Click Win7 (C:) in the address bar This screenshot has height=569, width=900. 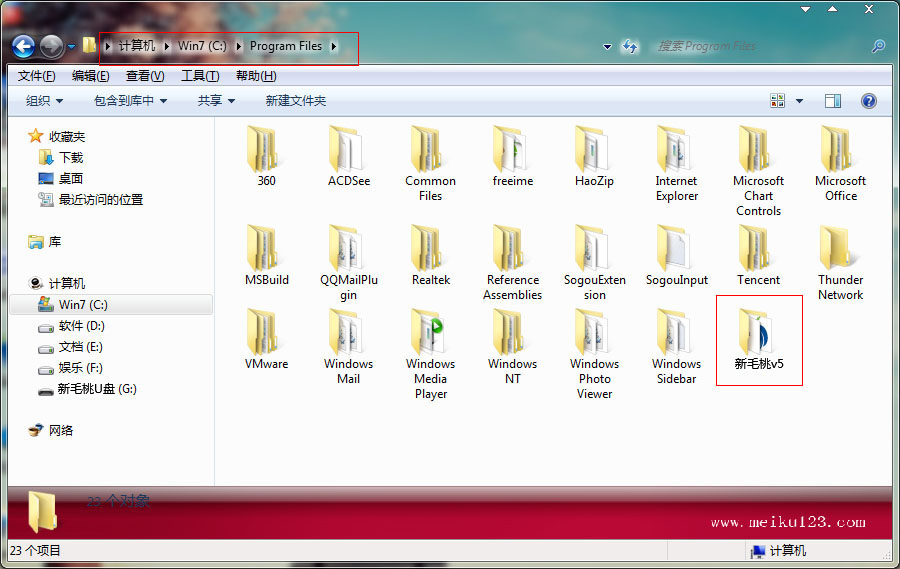(x=202, y=46)
